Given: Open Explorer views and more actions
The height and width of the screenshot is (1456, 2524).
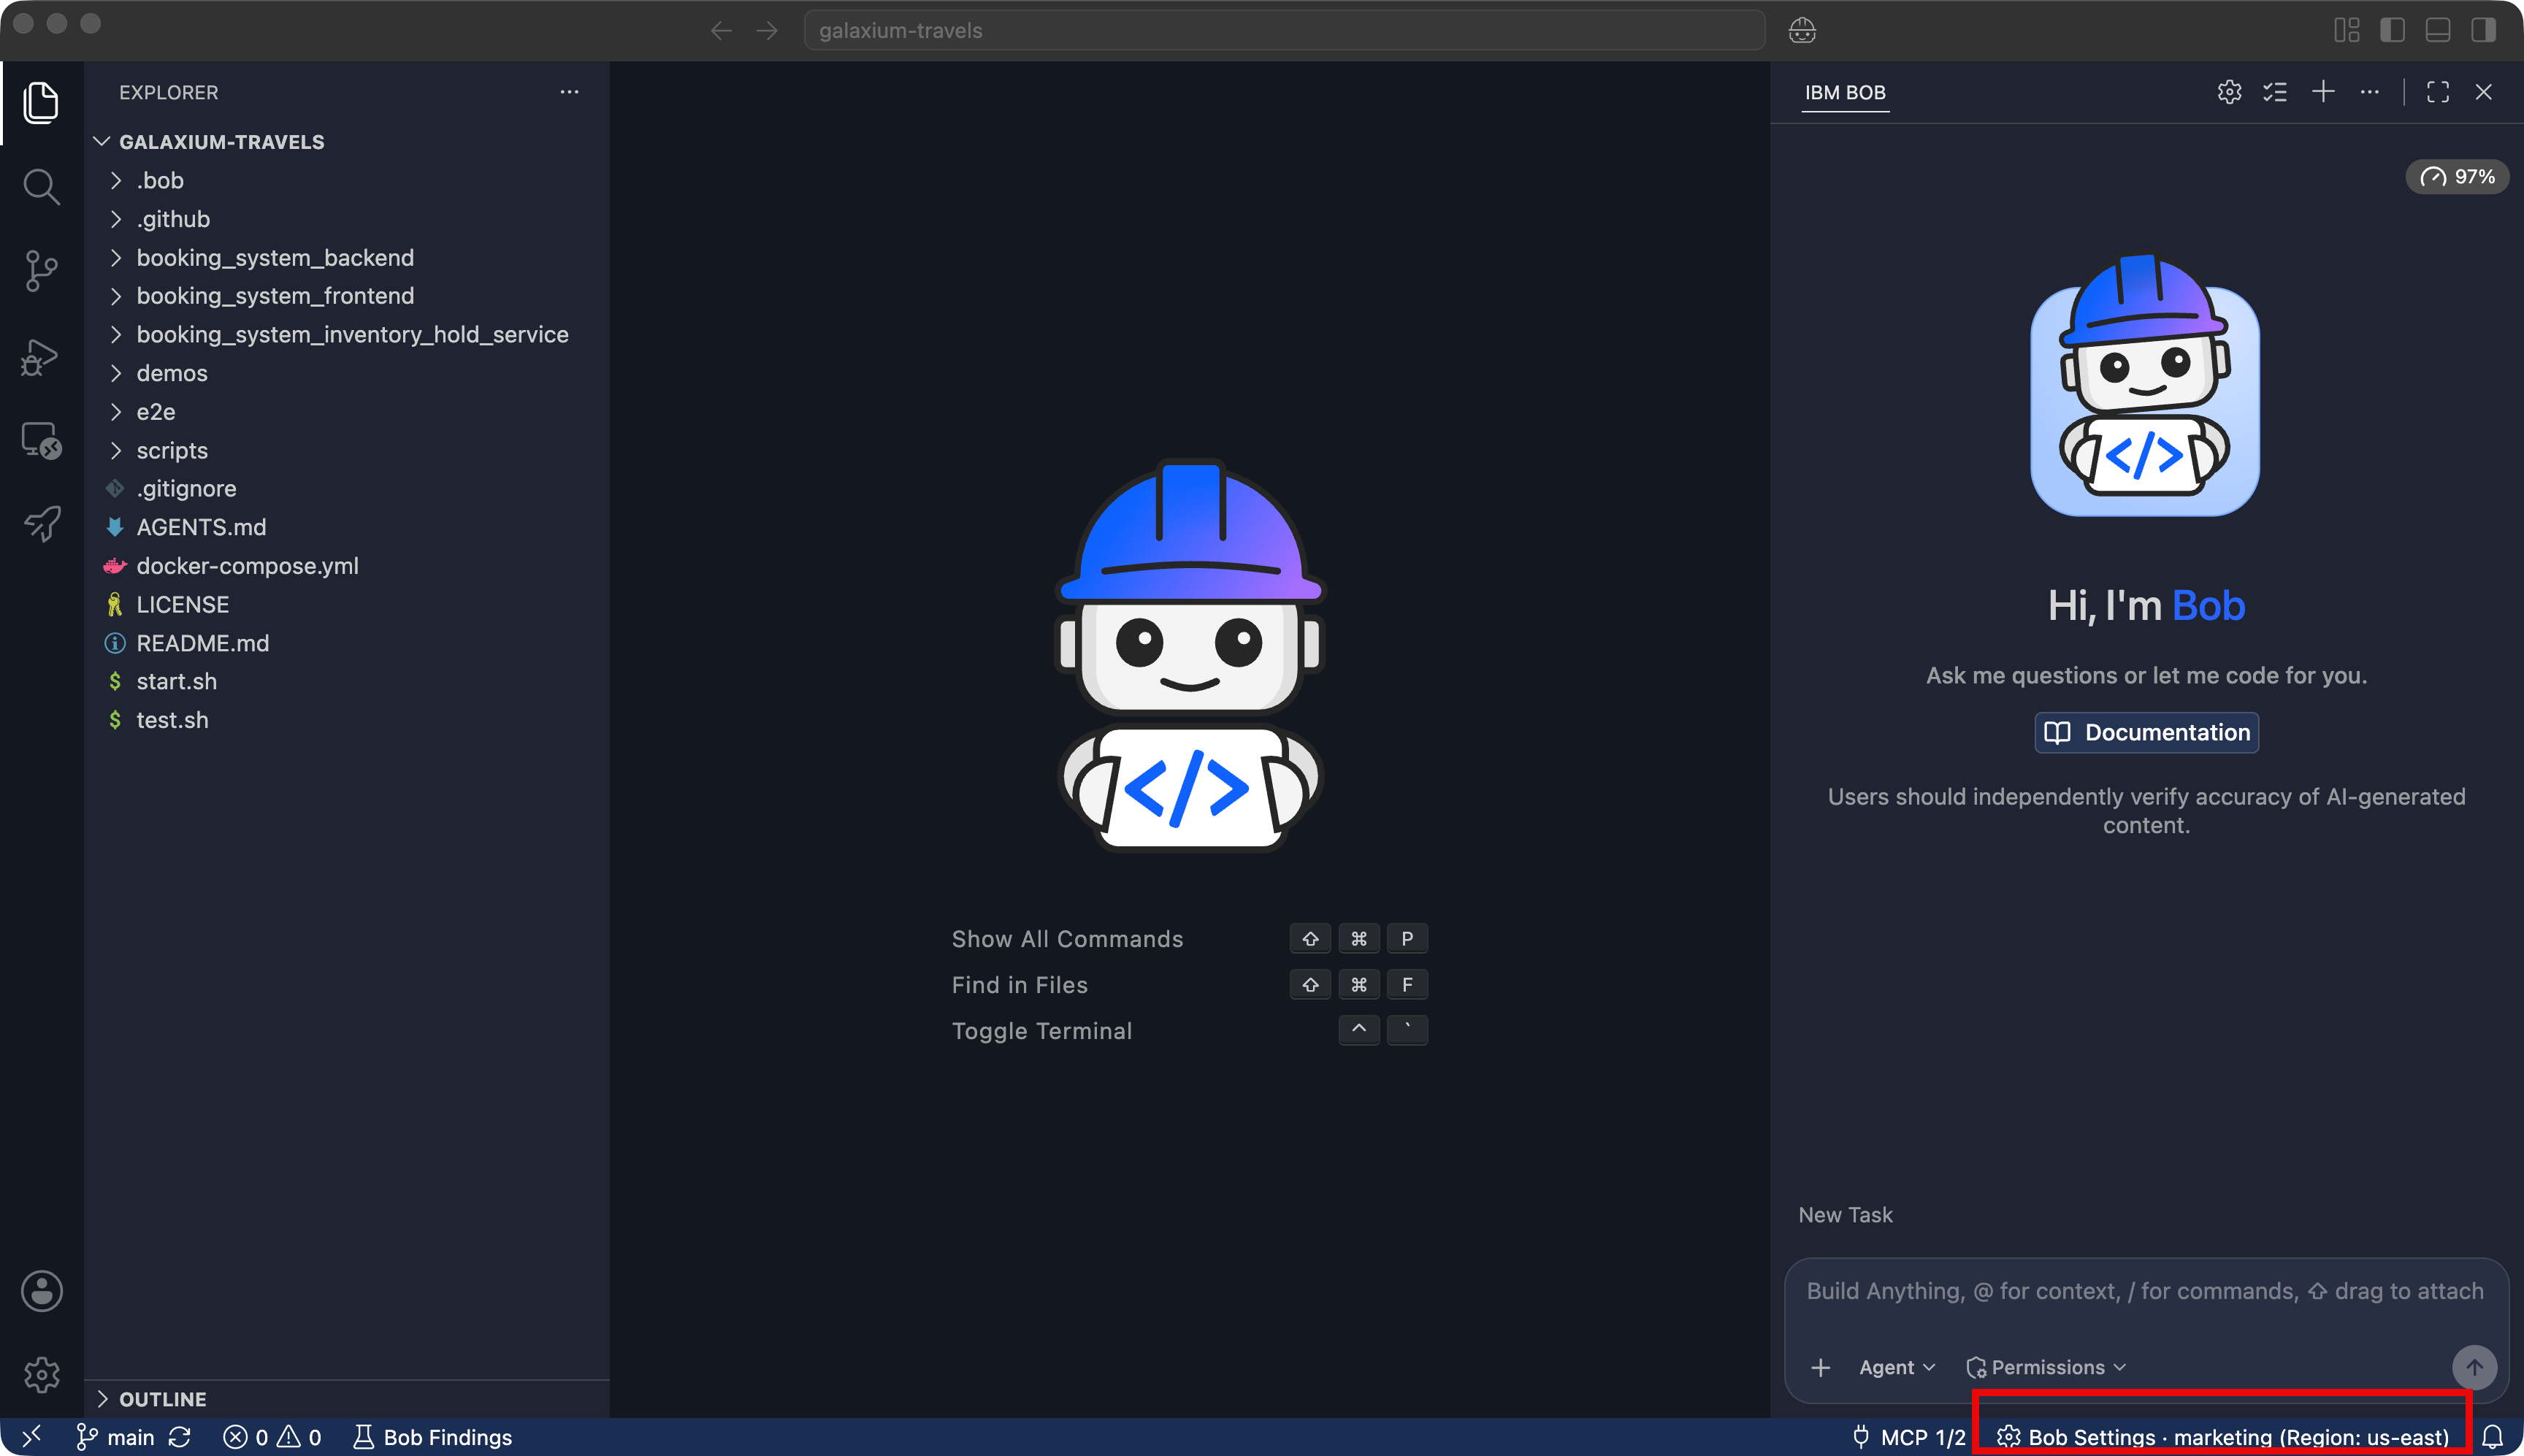Looking at the screenshot, I should 569,92.
